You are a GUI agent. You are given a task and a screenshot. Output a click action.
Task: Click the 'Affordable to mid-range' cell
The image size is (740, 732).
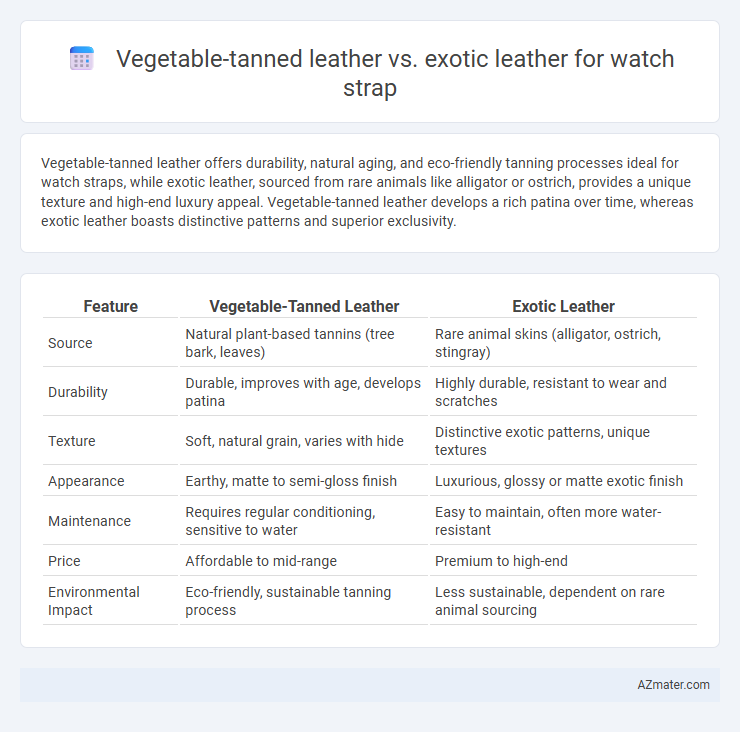(x=261, y=561)
